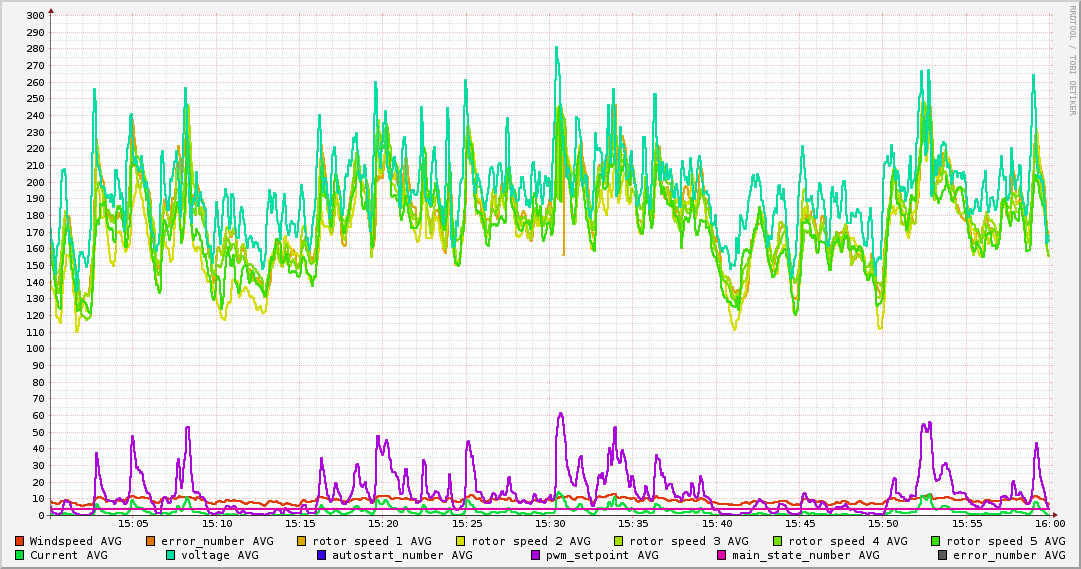Screen dimensions: 1081x569
Task: Click the 0 value on the y-axis
Action: pyautogui.click(x=42, y=516)
